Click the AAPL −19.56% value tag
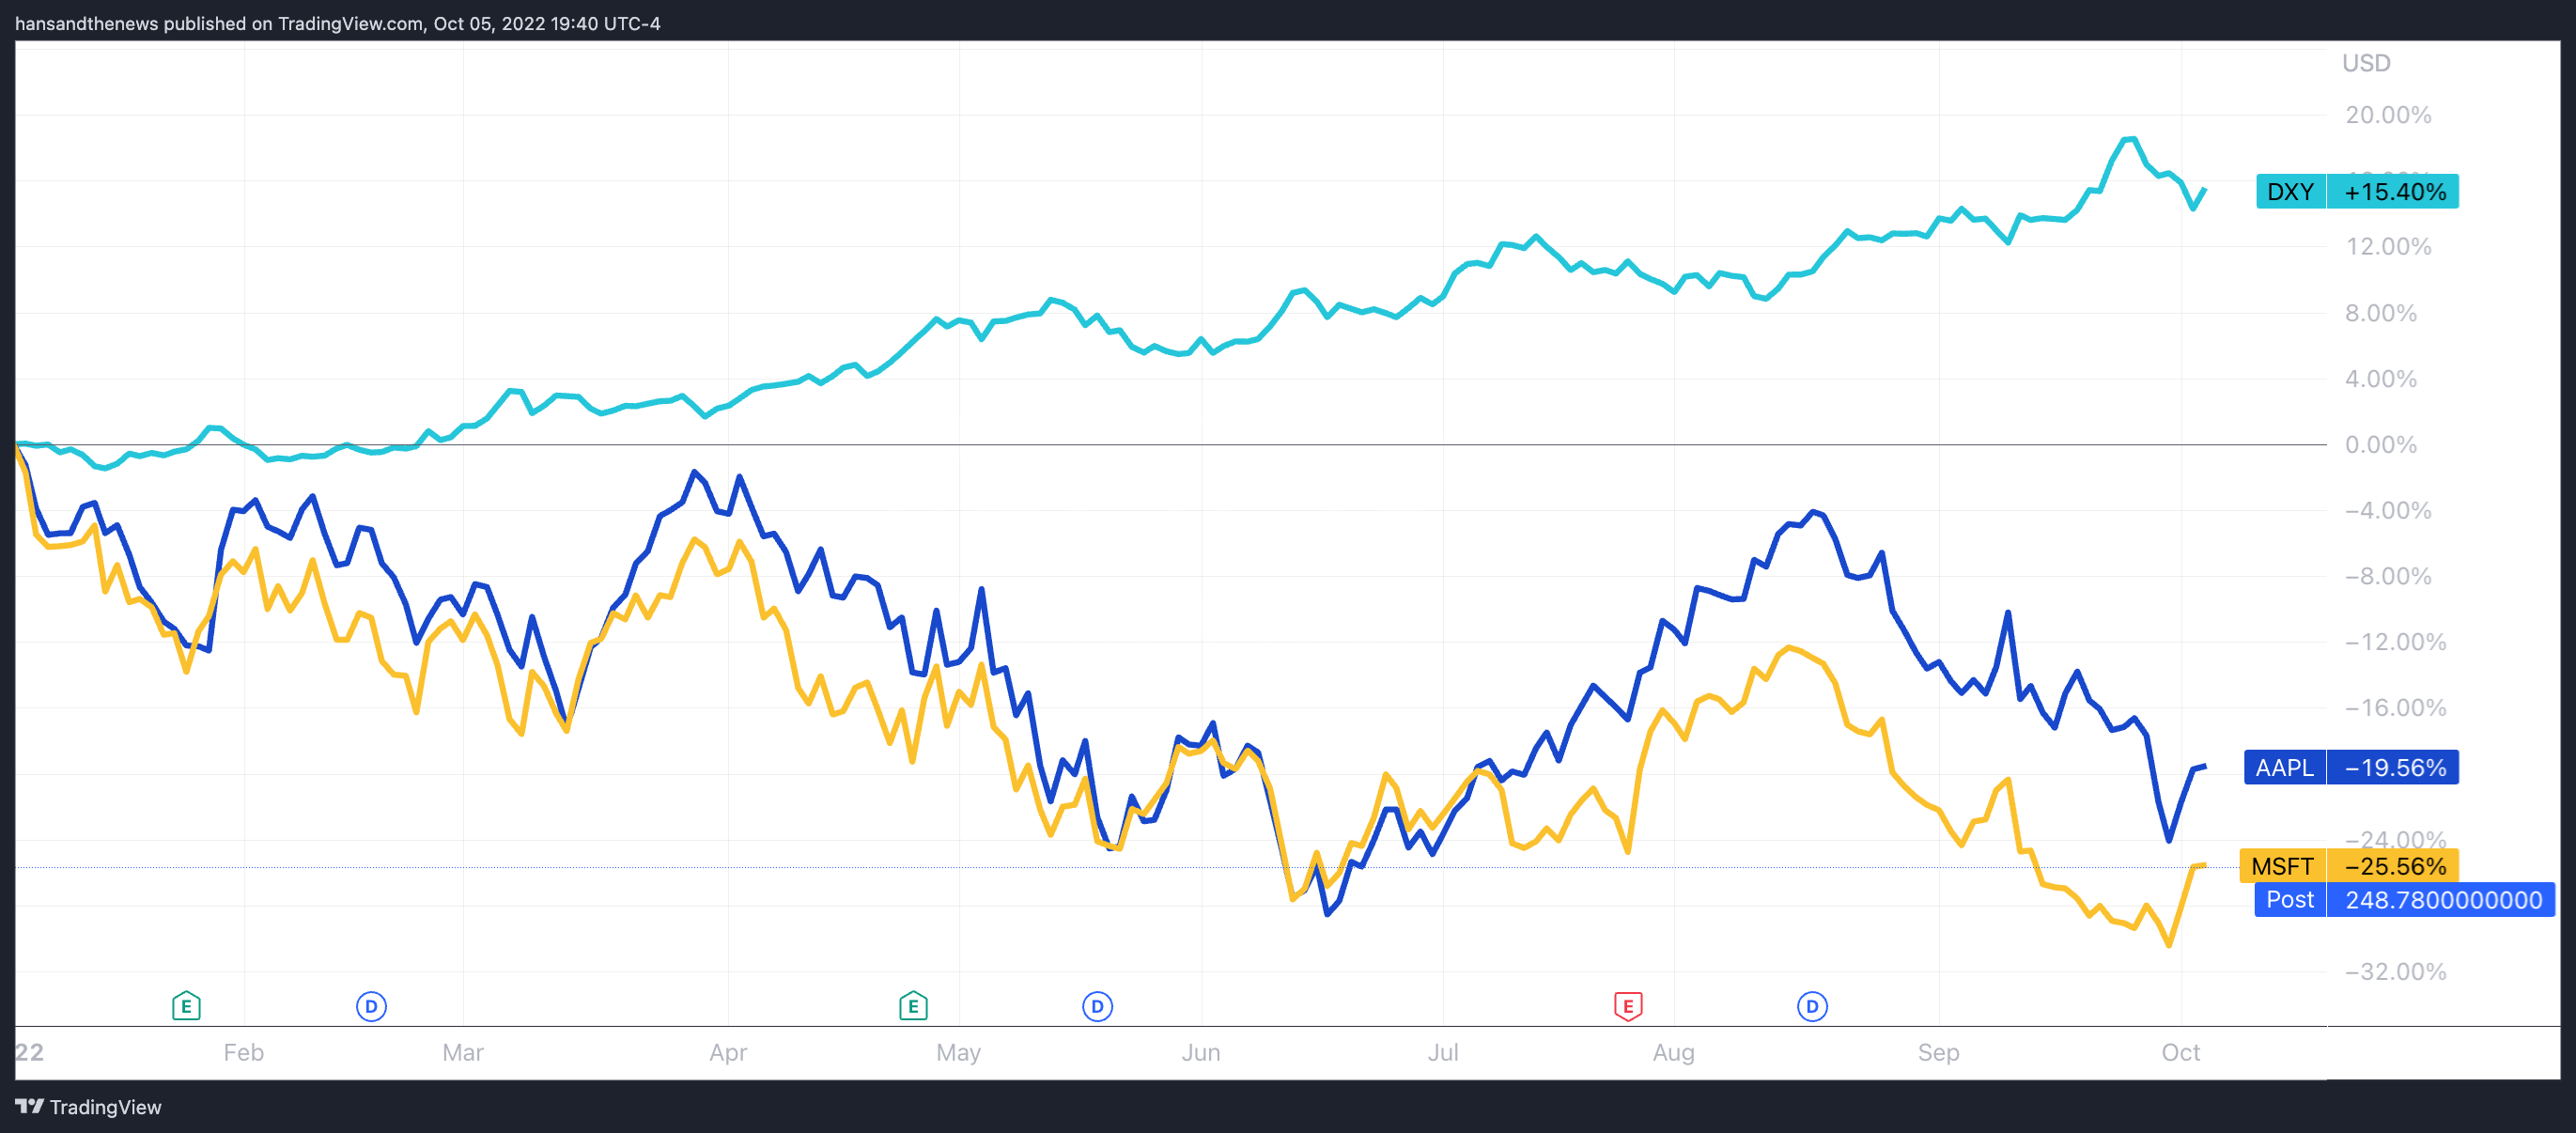 coord(2394,768)
